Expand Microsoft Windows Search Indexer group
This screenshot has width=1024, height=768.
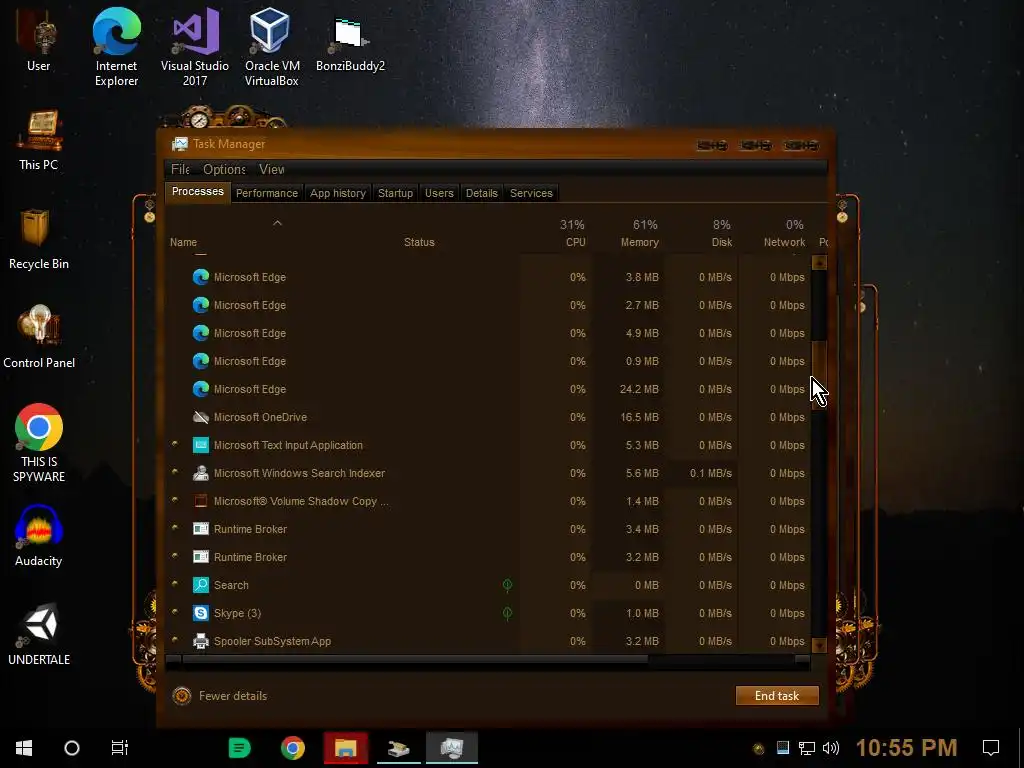(x=174, y=472)
